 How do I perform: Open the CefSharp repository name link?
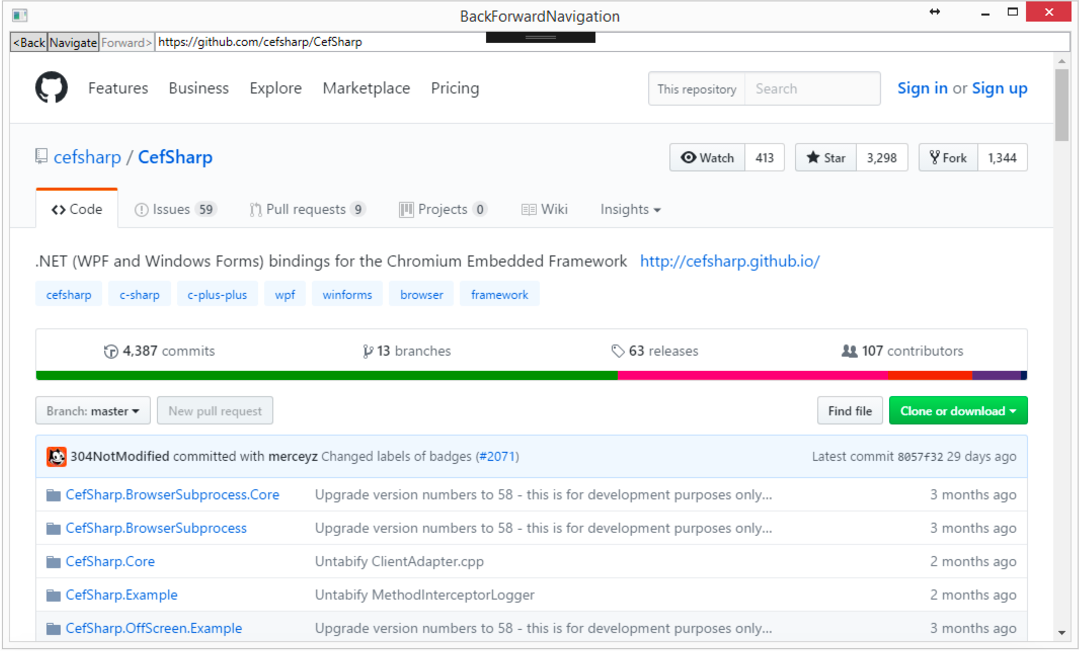[175, 157]
